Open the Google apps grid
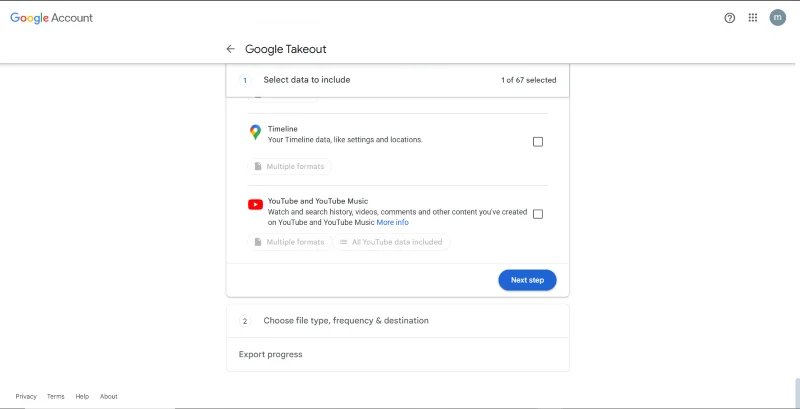The height and width of the screenshot is (409, 800). pyautogui.click(x=753, y=18)
